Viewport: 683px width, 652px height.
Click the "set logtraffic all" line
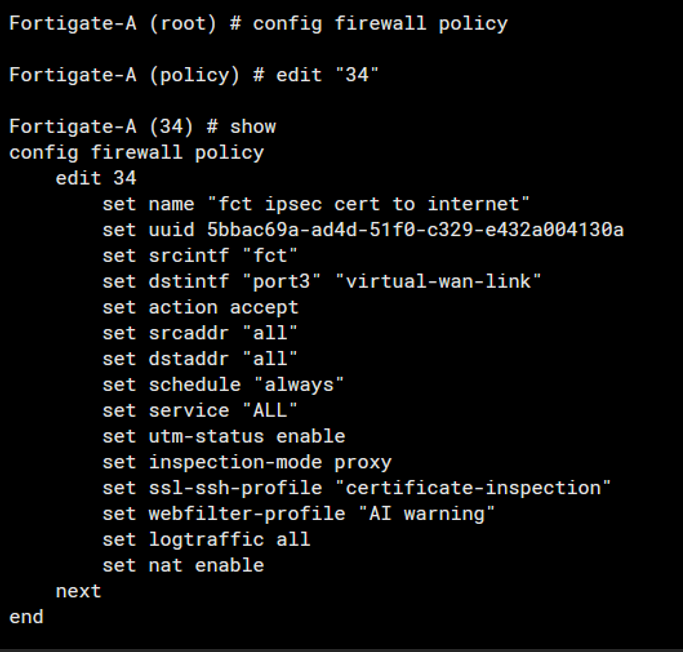(x=206, y=539)
